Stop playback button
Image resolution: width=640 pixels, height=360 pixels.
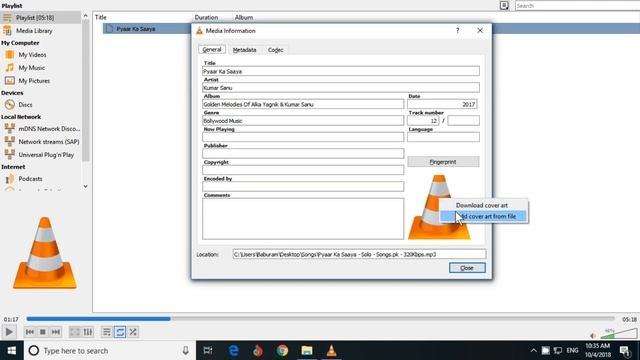tap(42, 332)
